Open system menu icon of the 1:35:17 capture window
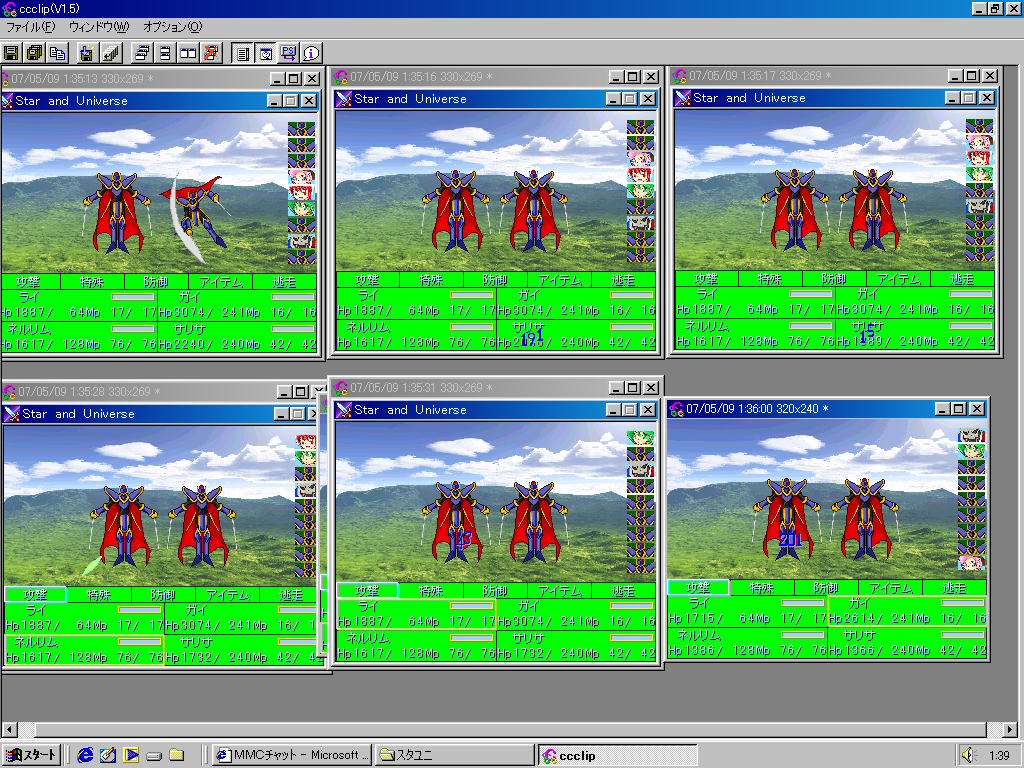Image resolution: width=1024 pixels, height=768 pixels. coord(680,76)
